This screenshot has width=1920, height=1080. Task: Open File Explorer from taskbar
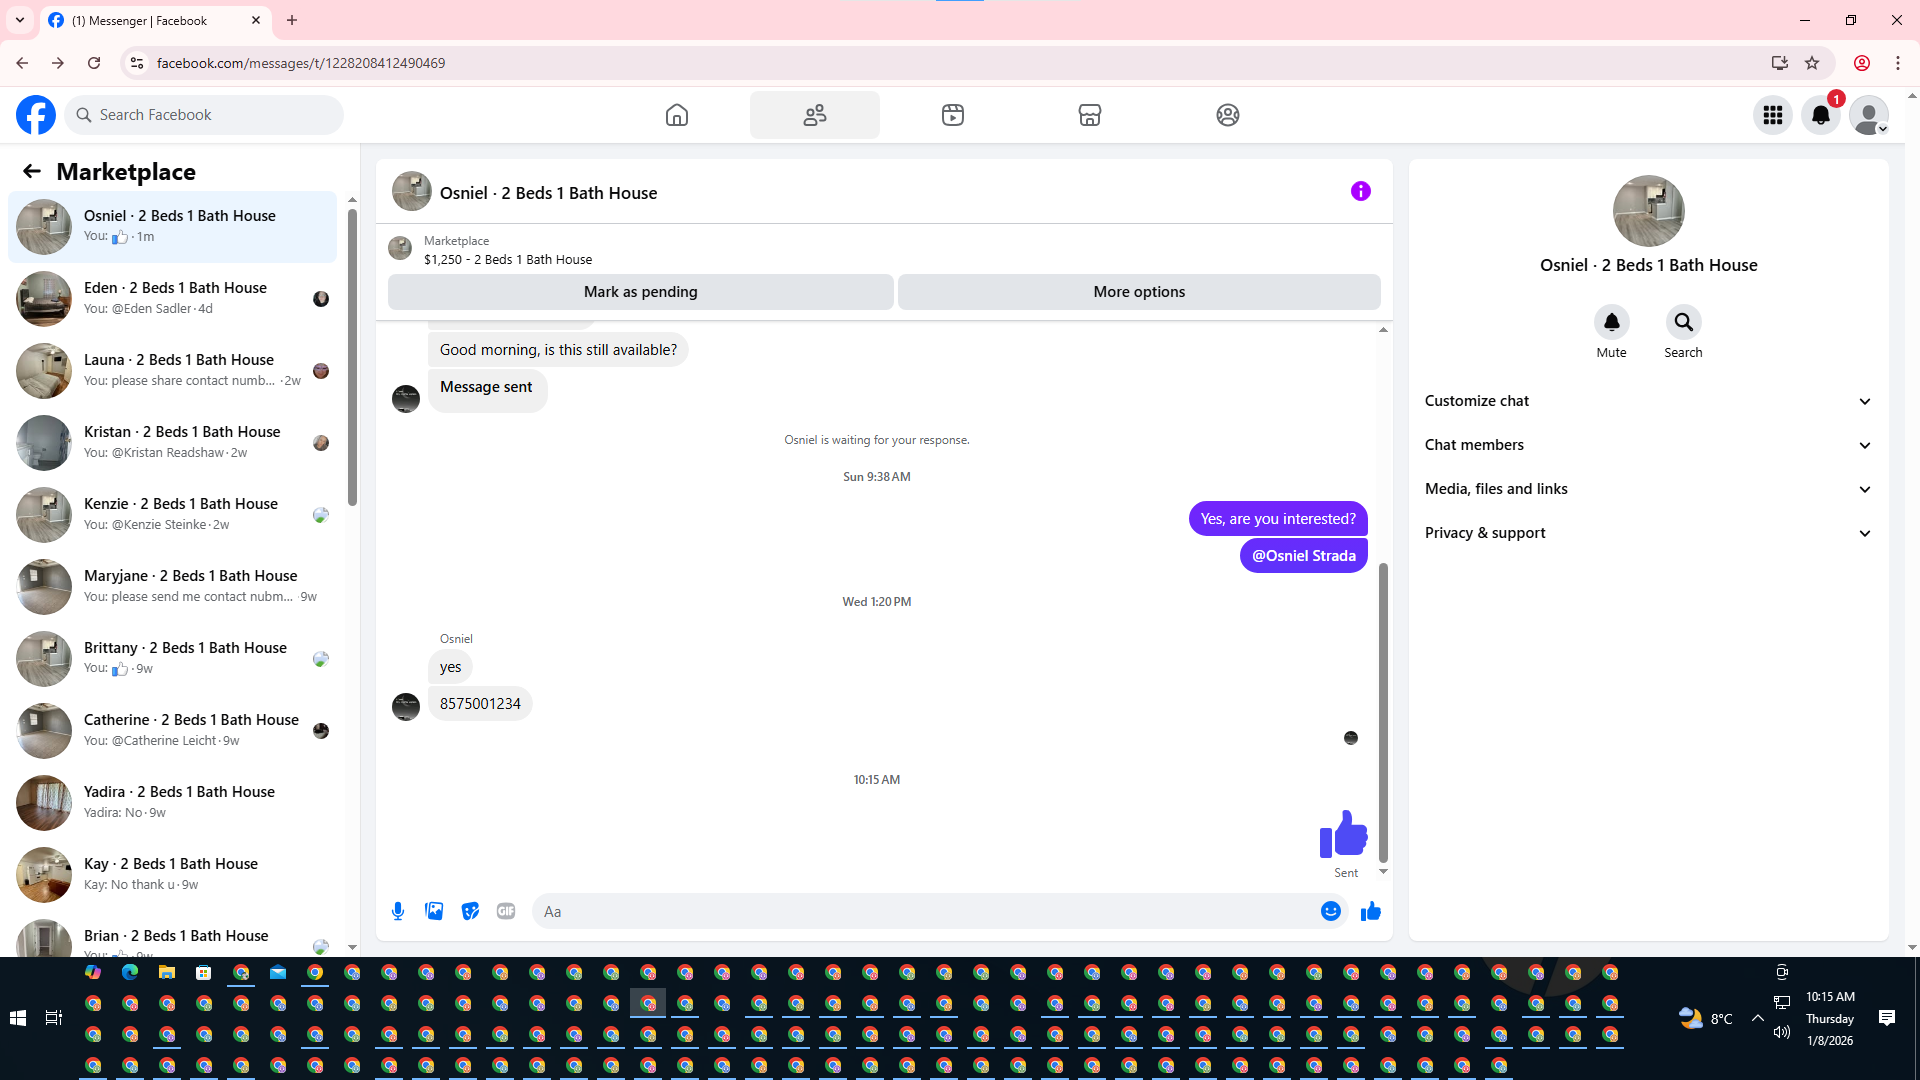click(167, 972)
